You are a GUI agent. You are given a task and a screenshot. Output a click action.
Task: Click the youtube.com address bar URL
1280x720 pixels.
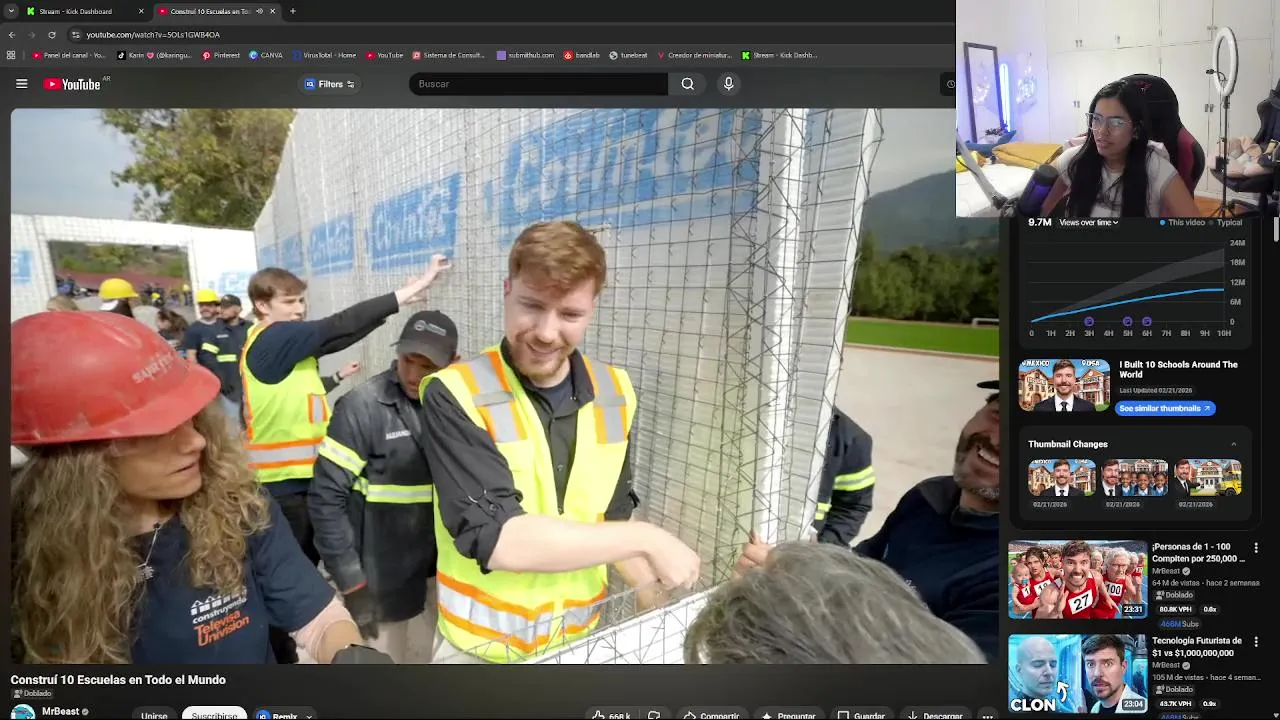tap(153, 34)
